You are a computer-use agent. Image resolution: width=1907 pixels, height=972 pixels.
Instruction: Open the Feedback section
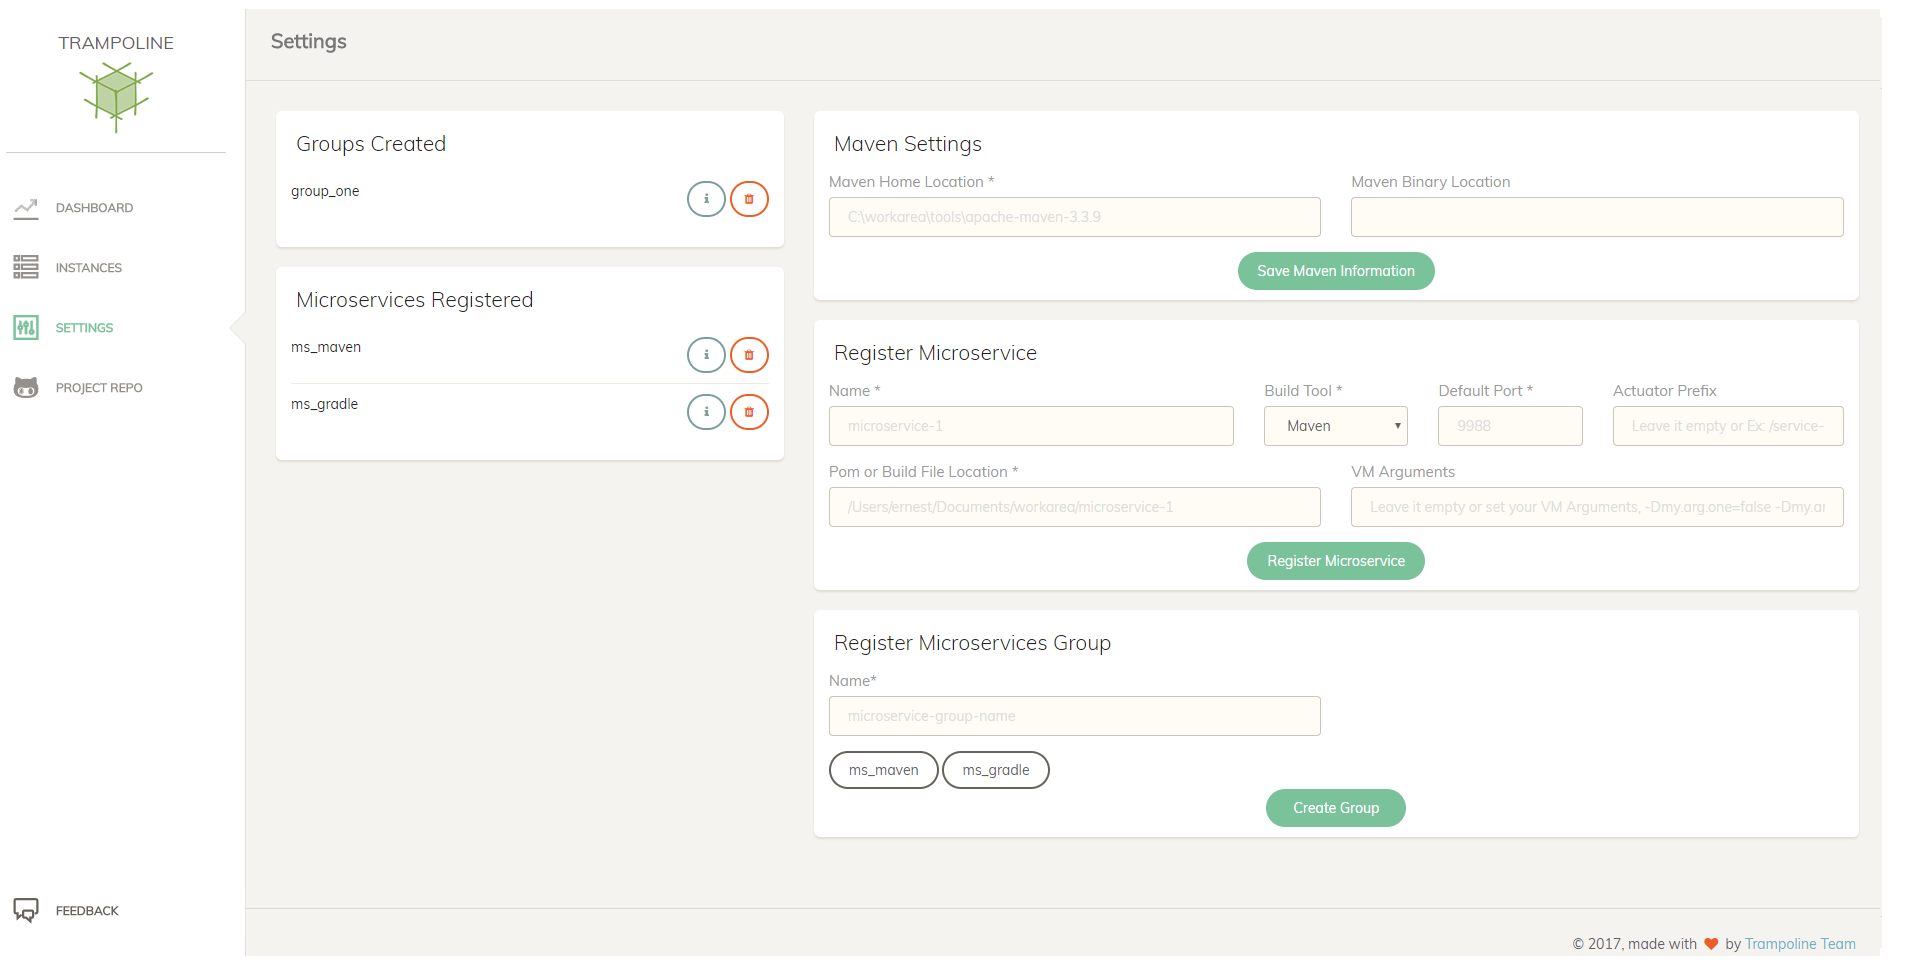pyautogui.click(x=86, y=911)
